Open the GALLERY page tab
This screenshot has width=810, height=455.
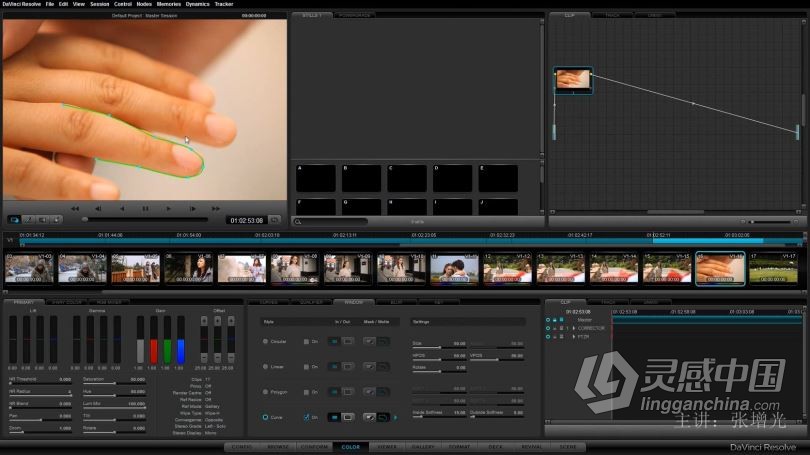click(423, 447)
